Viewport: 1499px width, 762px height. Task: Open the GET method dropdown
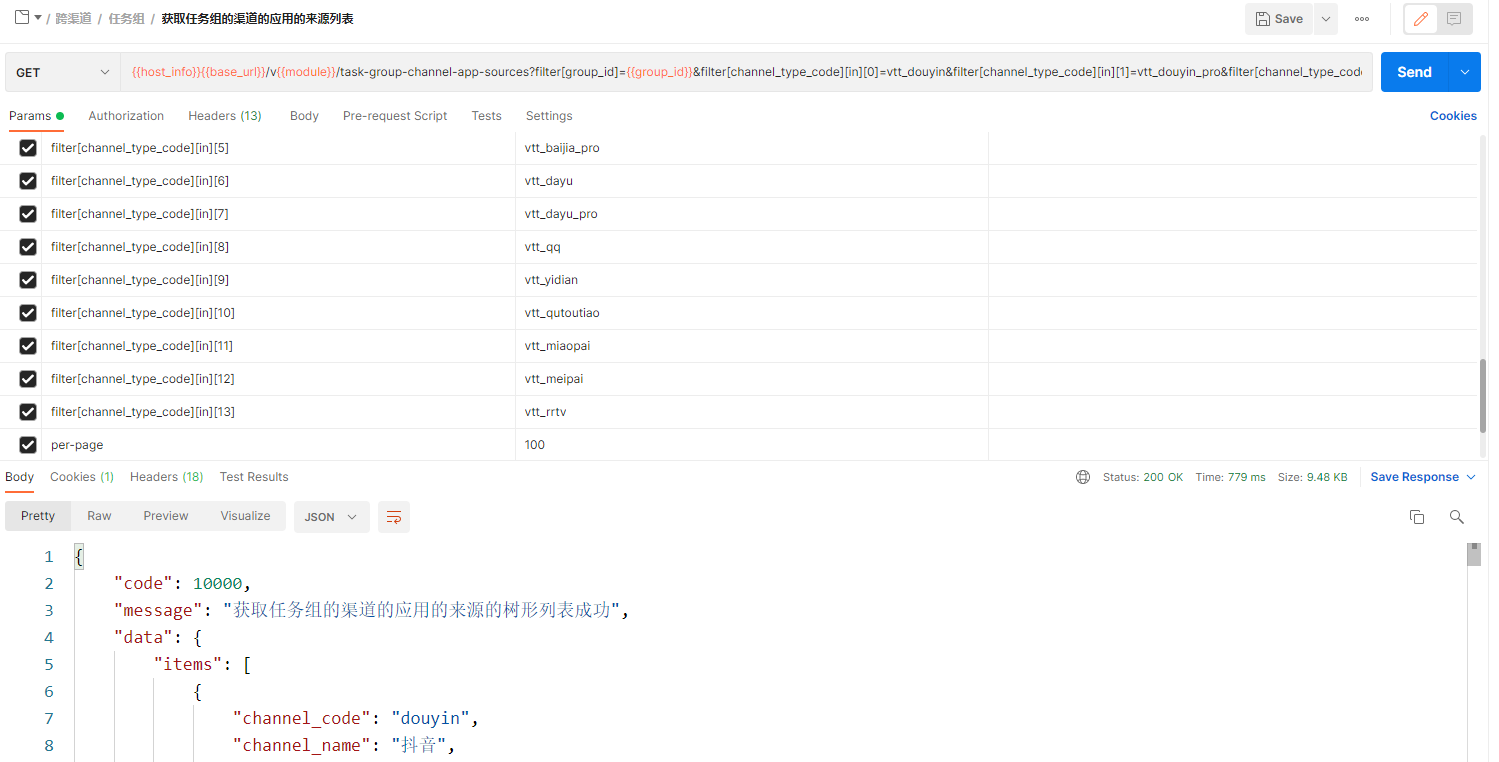pos(62,72)
